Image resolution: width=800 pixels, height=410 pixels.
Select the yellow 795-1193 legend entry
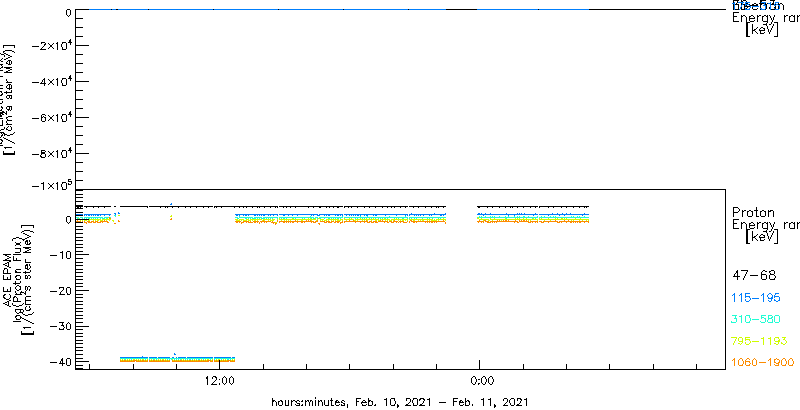[x=760, y=341]
